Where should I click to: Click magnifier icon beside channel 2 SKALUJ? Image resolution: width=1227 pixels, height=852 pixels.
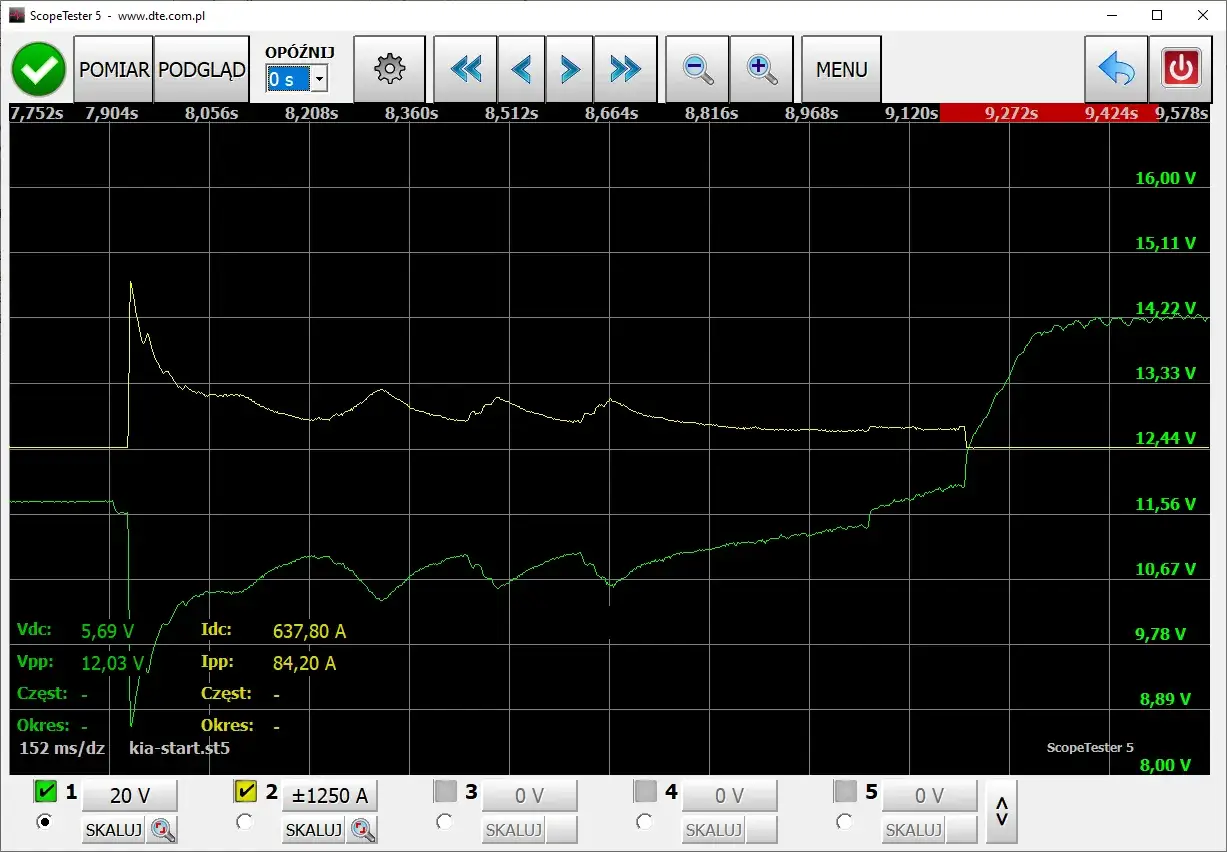pyautogui.click(x=362, y=829)
